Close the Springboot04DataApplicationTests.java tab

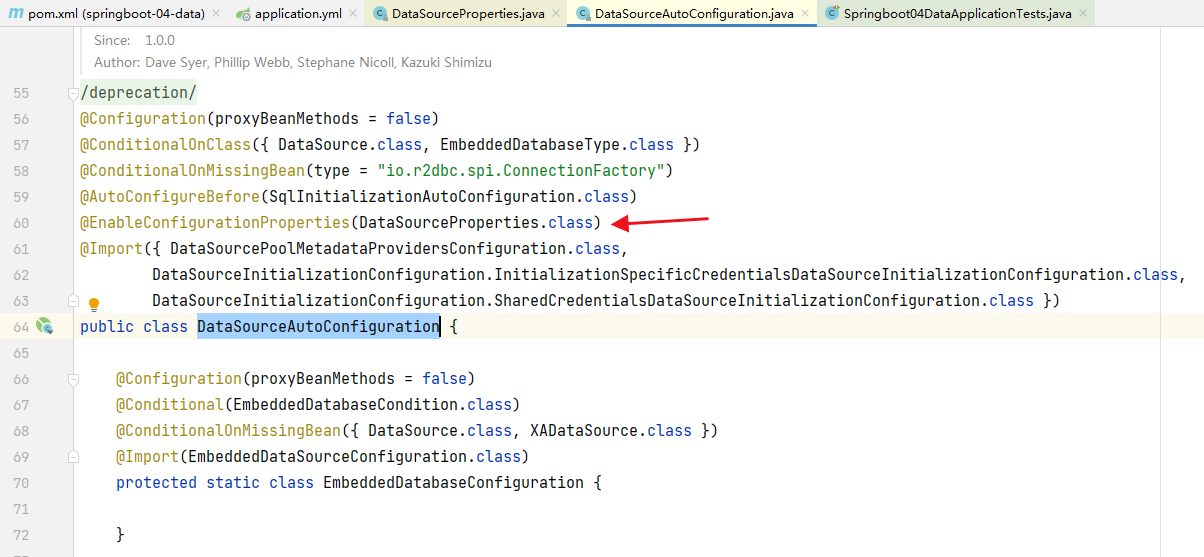pyautogui.click(x=1084, y=14)
